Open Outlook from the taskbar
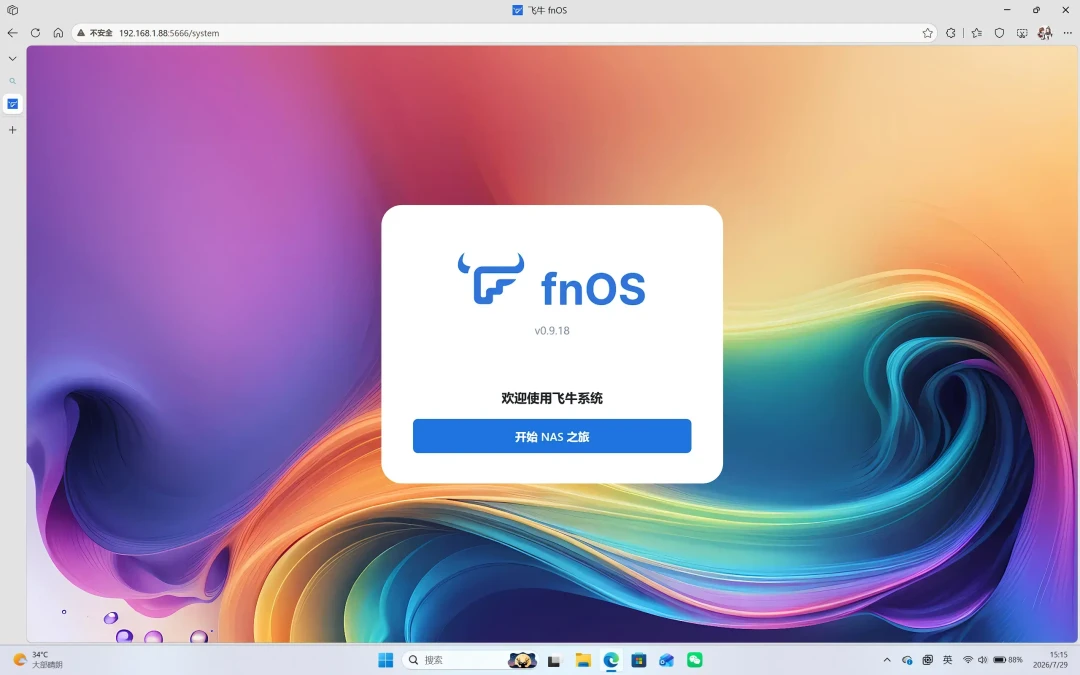 click(x=666, y=660)
